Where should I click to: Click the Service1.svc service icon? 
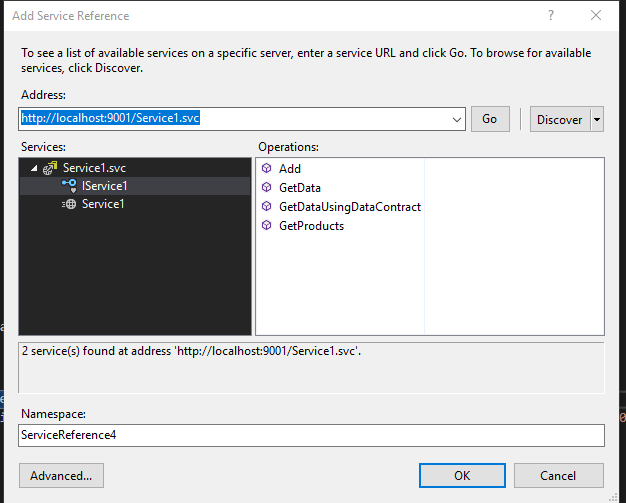tap(50, 168)
